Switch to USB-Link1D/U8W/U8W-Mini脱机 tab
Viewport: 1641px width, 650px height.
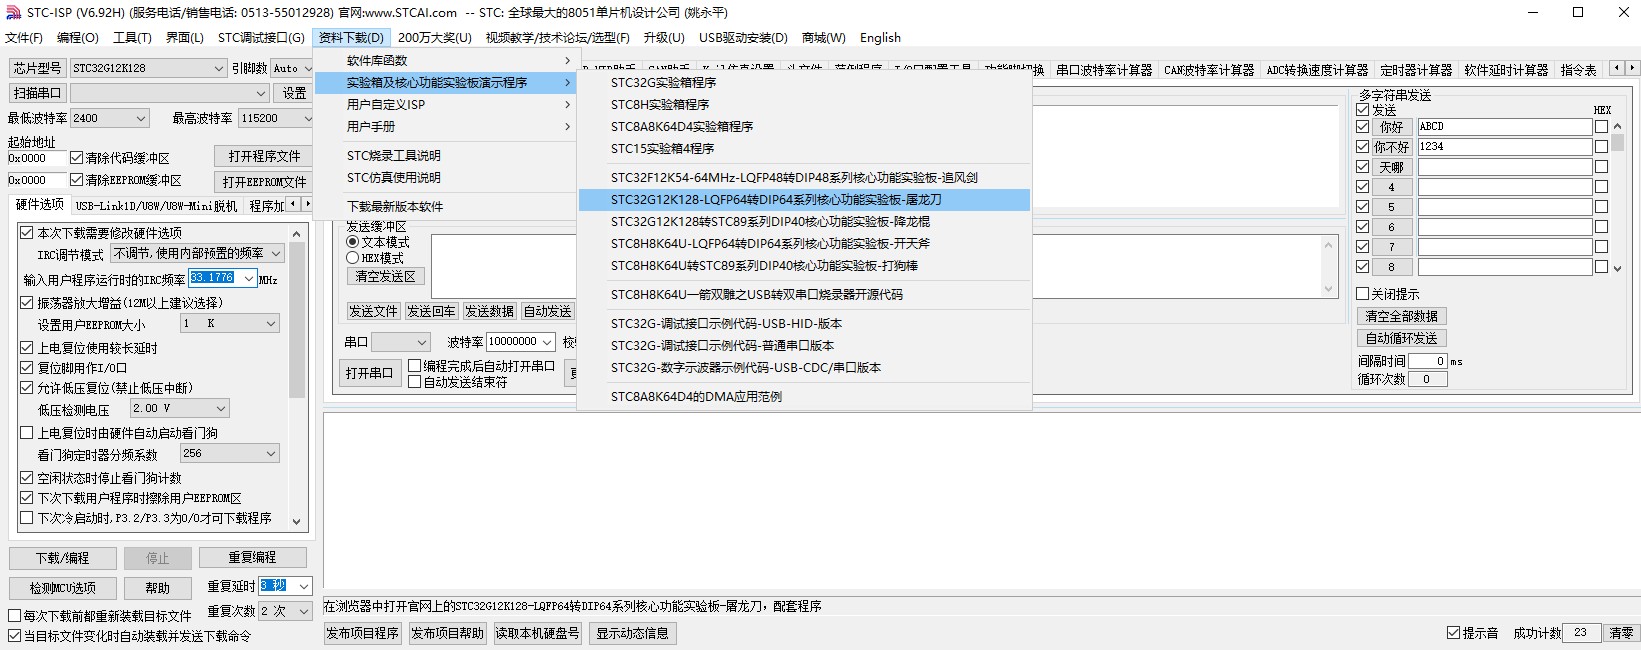coord(156,206)
